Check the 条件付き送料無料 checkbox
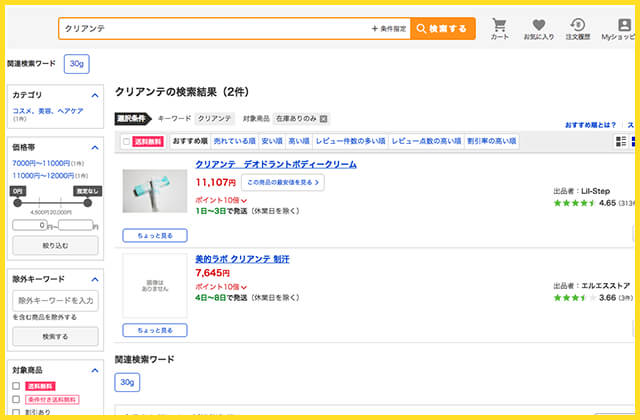640x420 pixels. (16, 399)
